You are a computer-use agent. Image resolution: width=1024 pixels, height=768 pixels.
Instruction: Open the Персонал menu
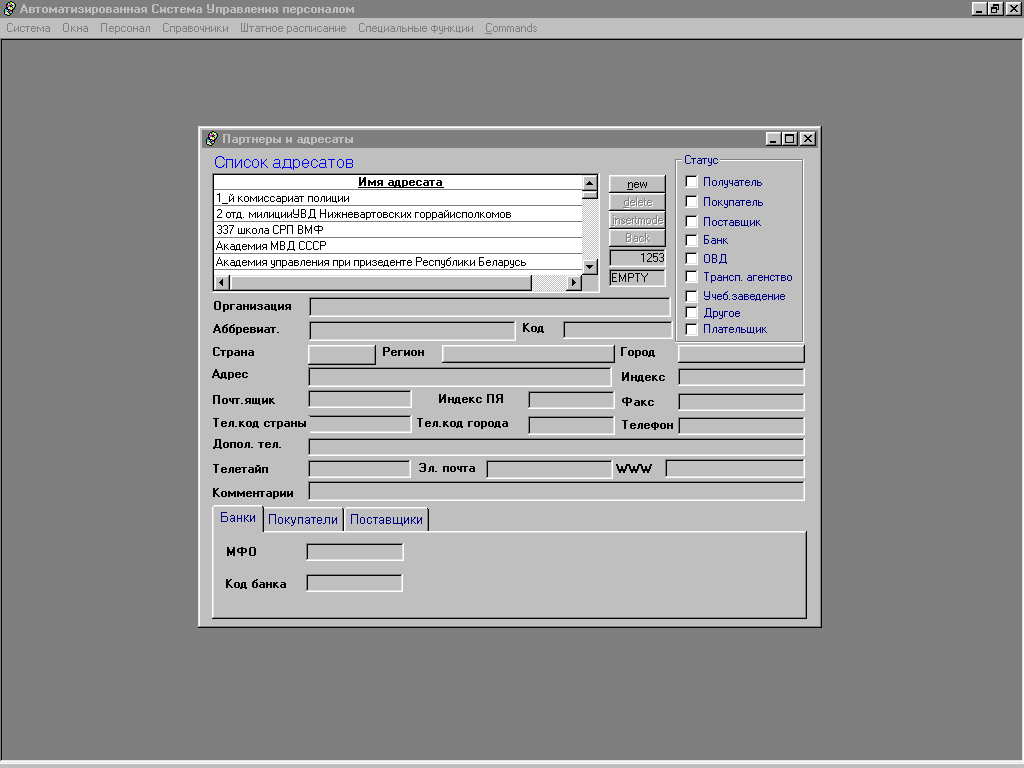coord(125,28)
